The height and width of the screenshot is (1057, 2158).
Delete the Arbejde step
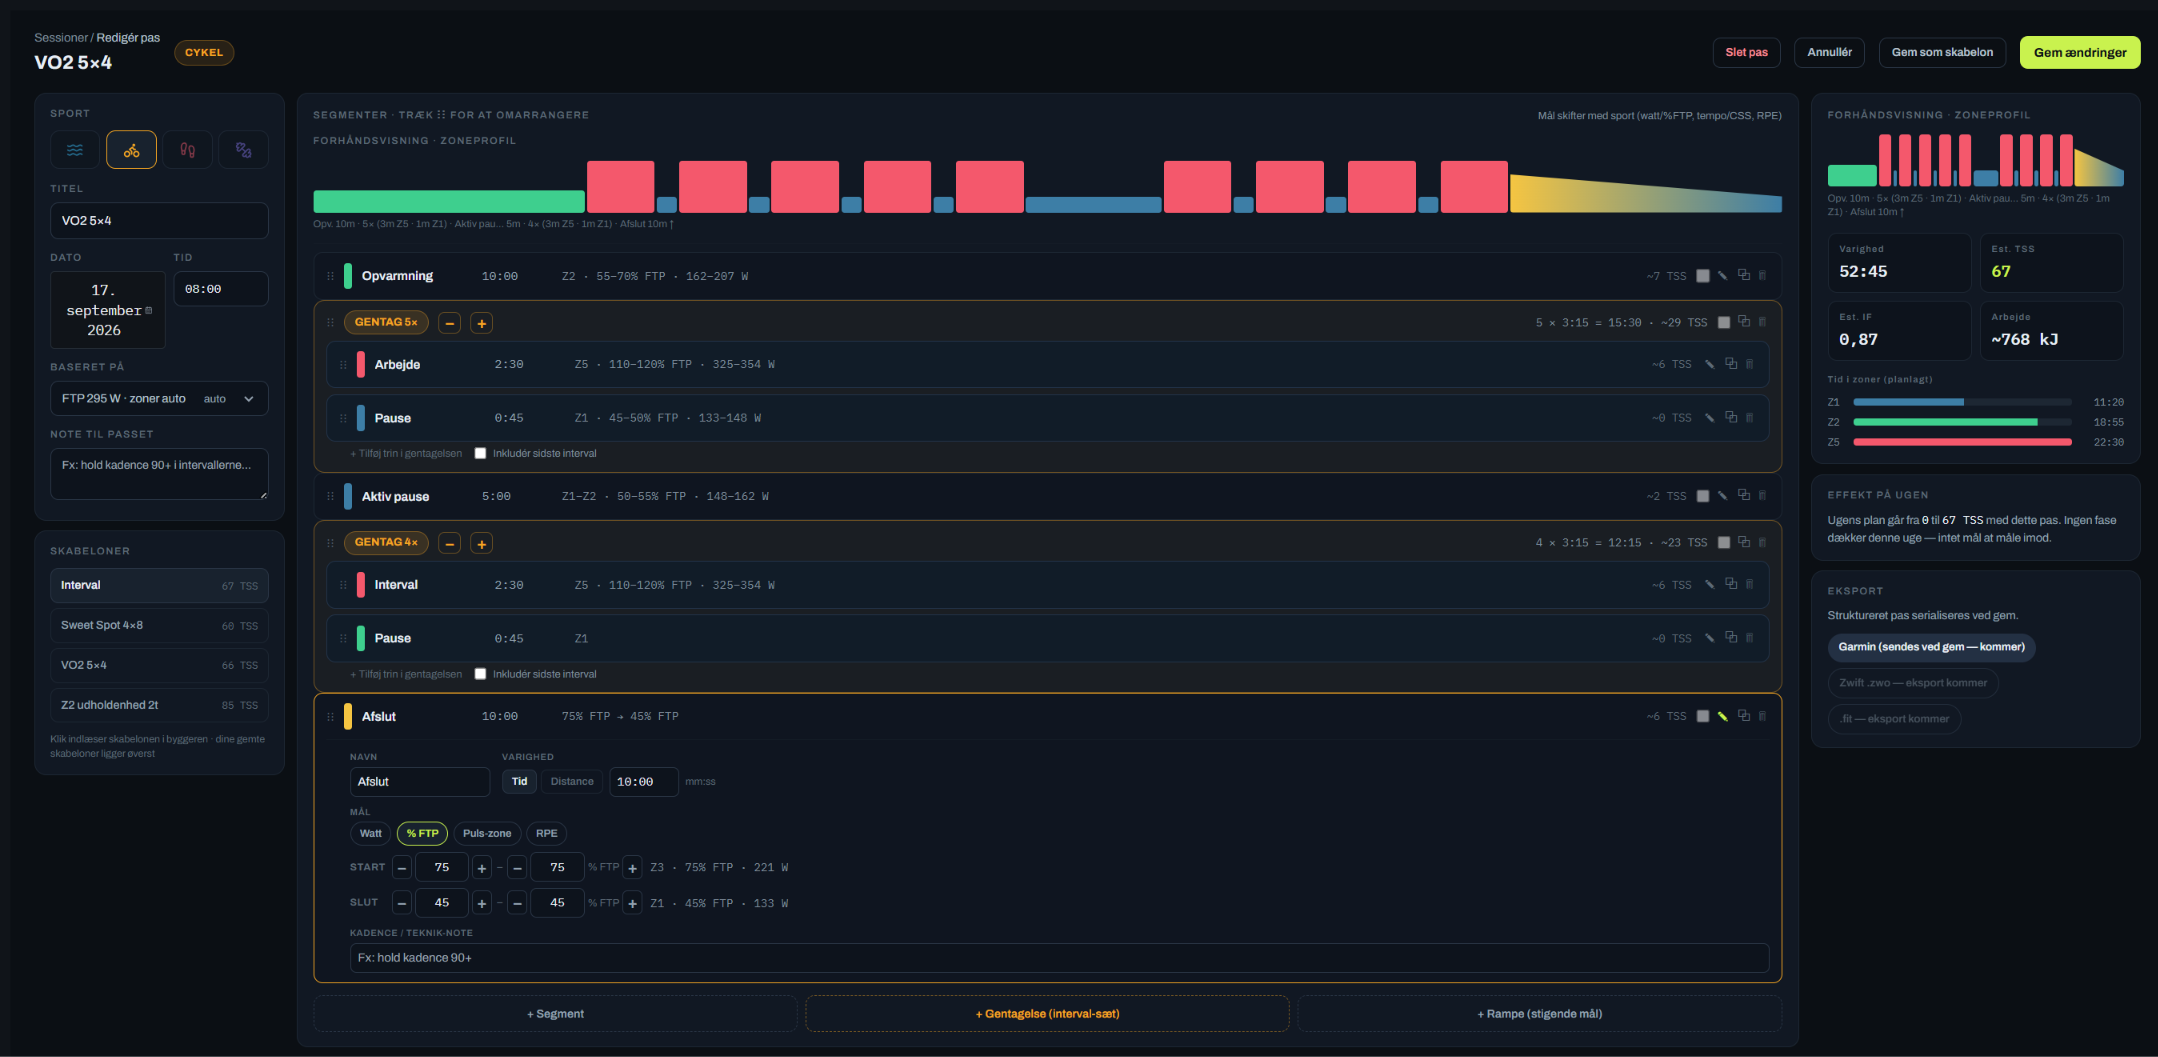point(1749,364)
